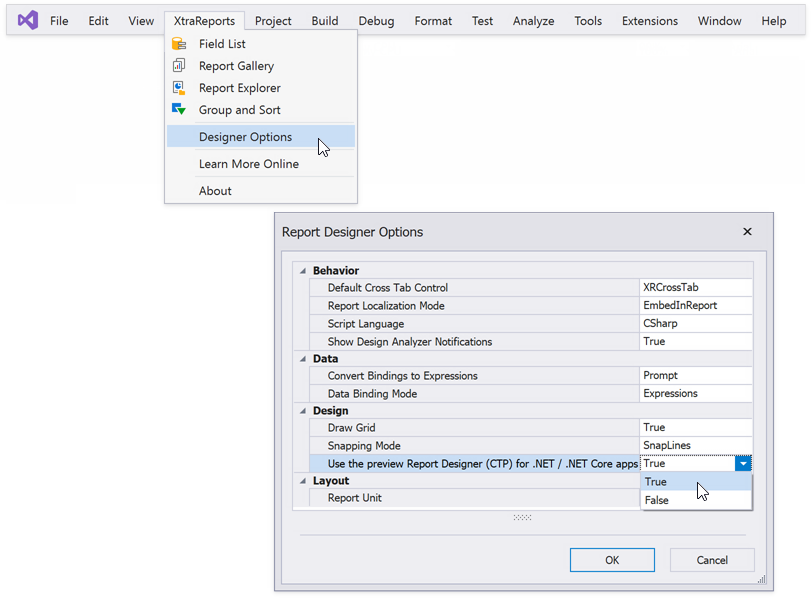Click the Report Gallery icon
The image size is (812, 599).
179,66
